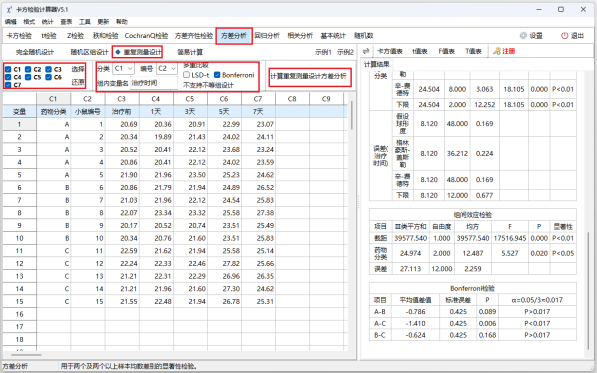The height and width of the screenshot is (373, 597).
Task: Uncheck the C2 column checkbox
Action: pyautogui.click(x=28, y=69)
